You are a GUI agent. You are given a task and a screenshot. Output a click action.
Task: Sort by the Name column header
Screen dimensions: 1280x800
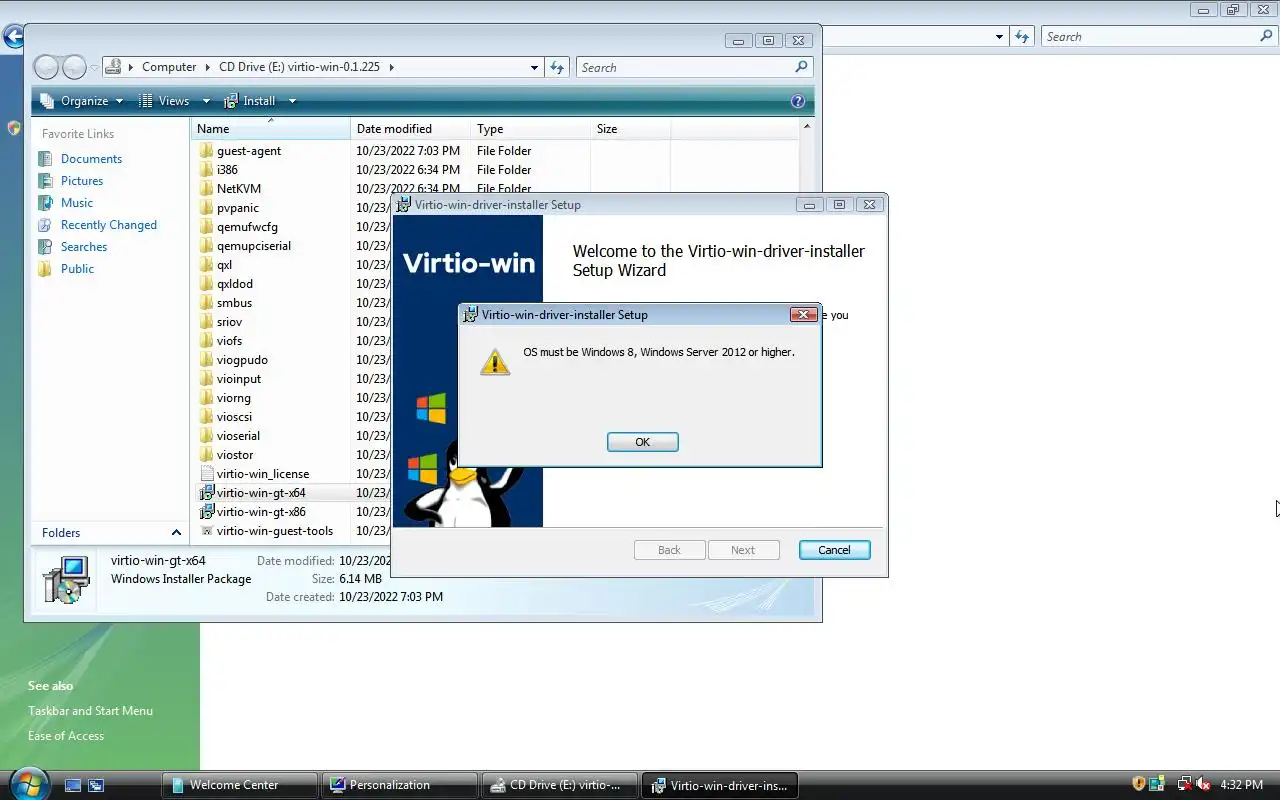tap(270, 129)
